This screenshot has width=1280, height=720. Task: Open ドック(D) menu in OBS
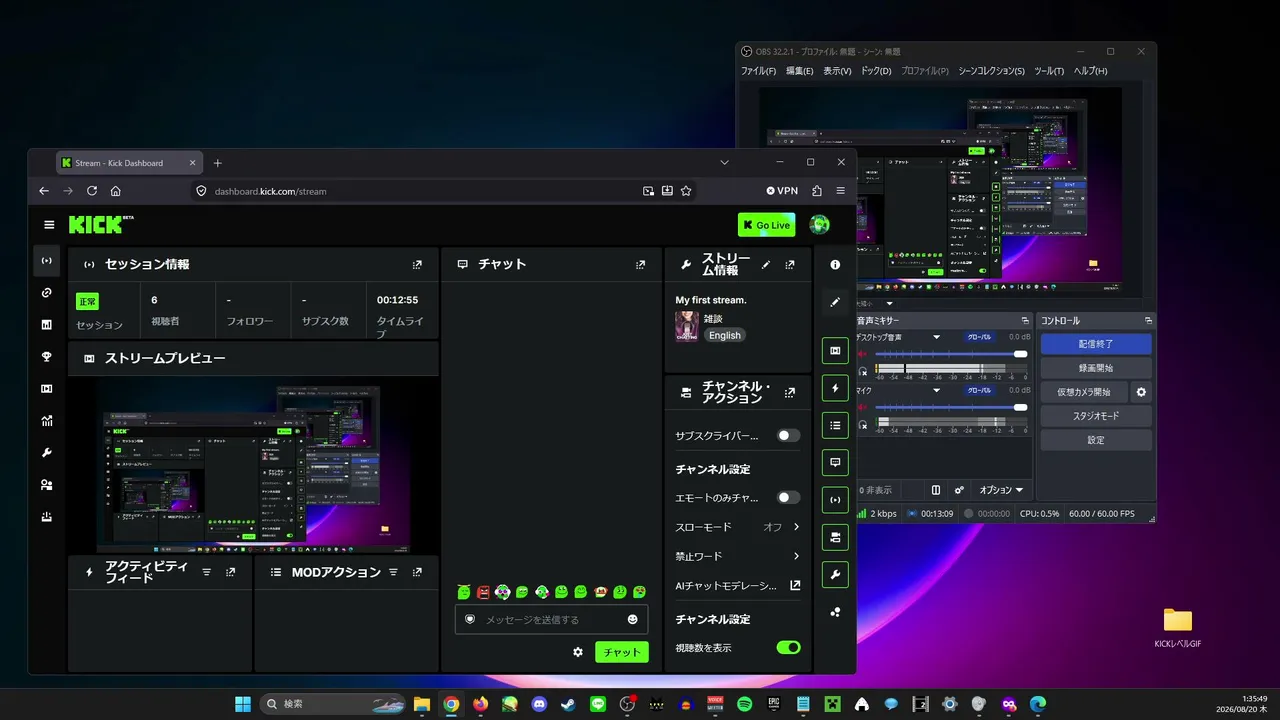pos(875,71)
